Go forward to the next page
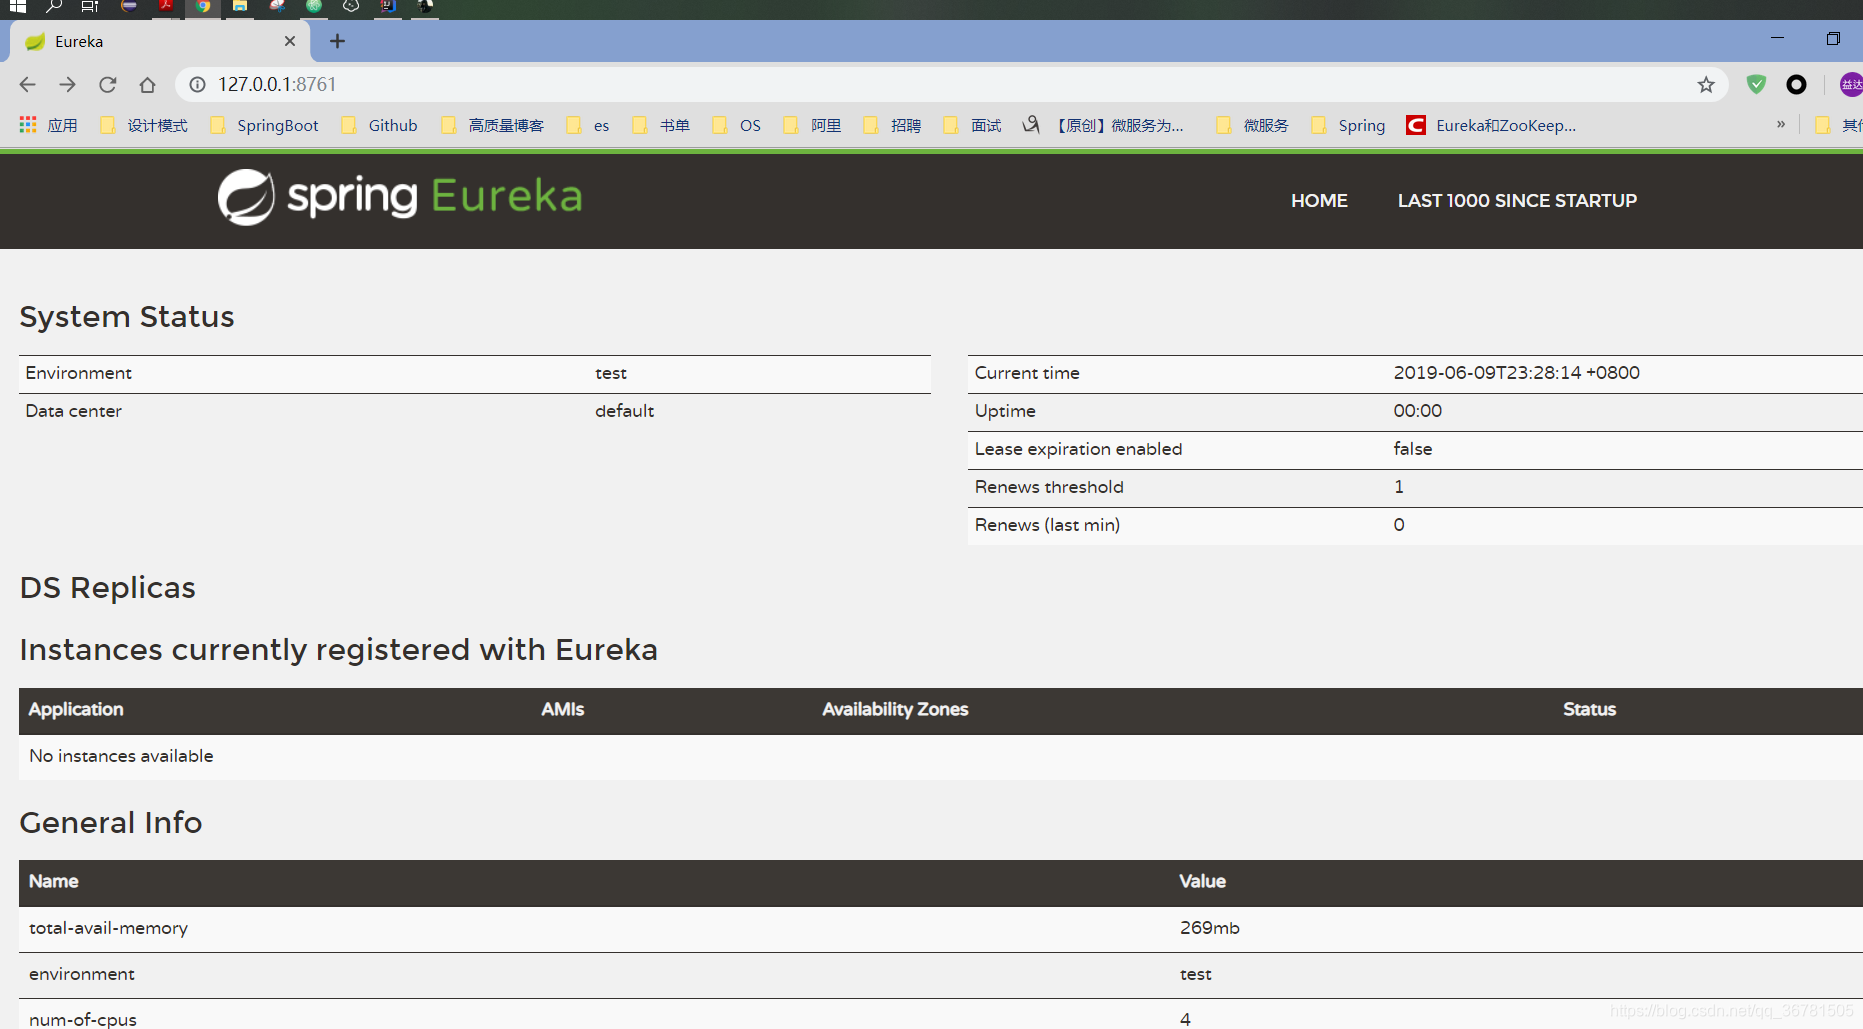Viewport: 1863px width, 1029px height. coord(67,85)
